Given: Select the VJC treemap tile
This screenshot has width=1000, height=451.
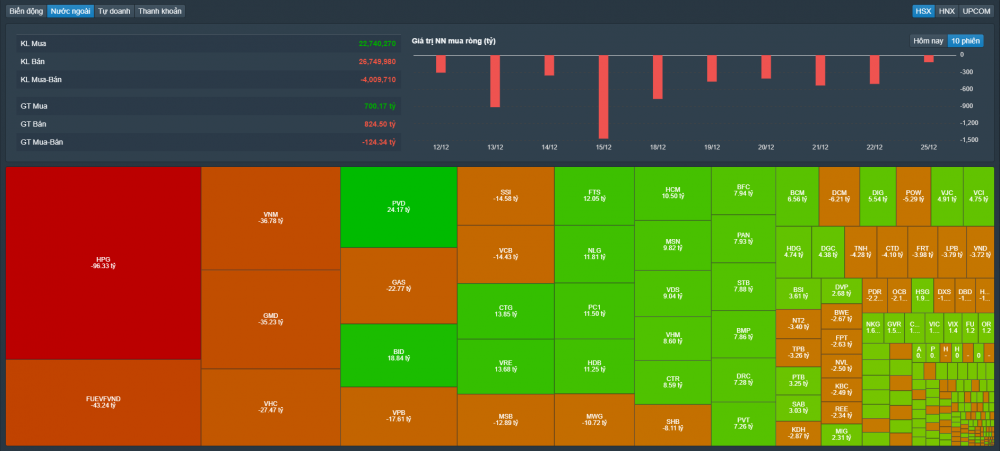Looking at the screenshot, I should (946, 196).
